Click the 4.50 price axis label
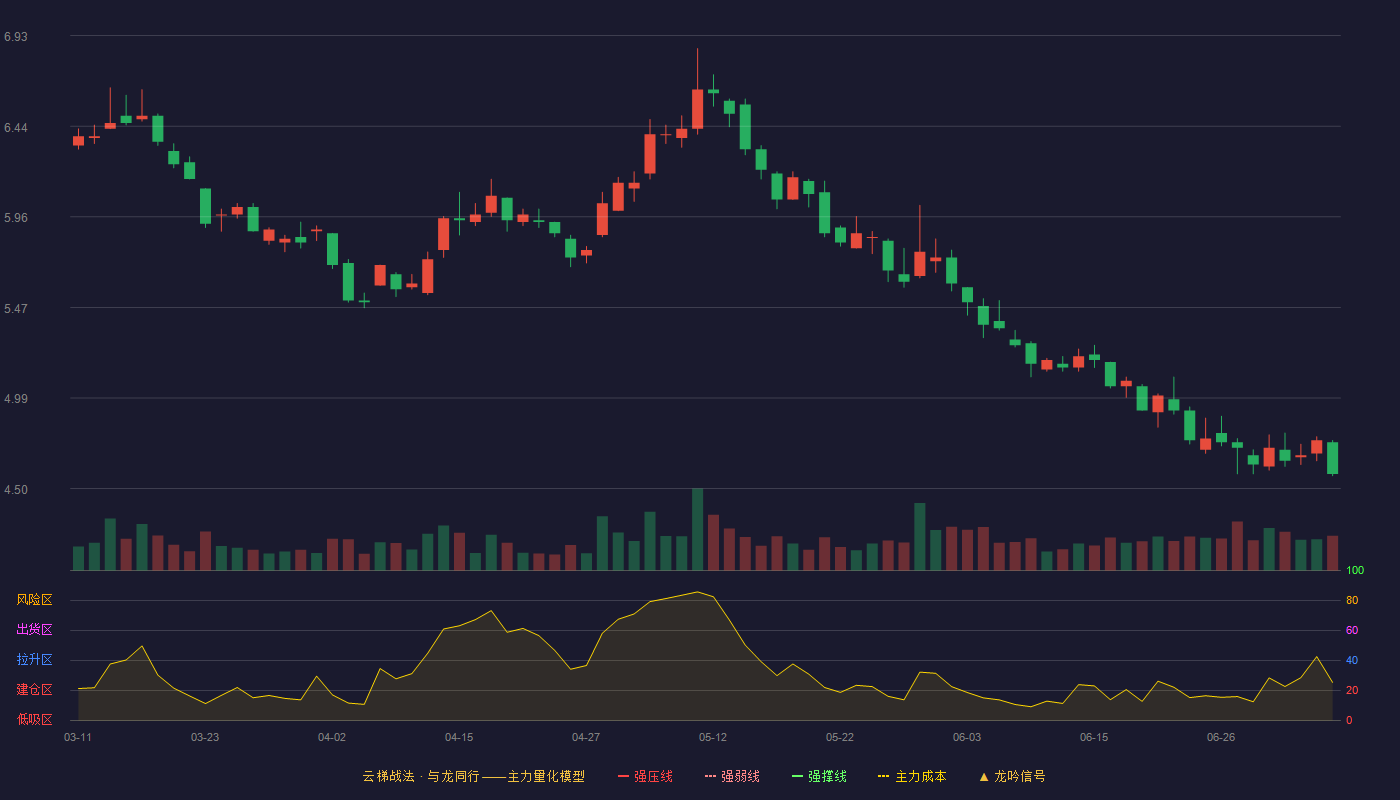This screenshot has height=800, width=1400. coord(16,490)
